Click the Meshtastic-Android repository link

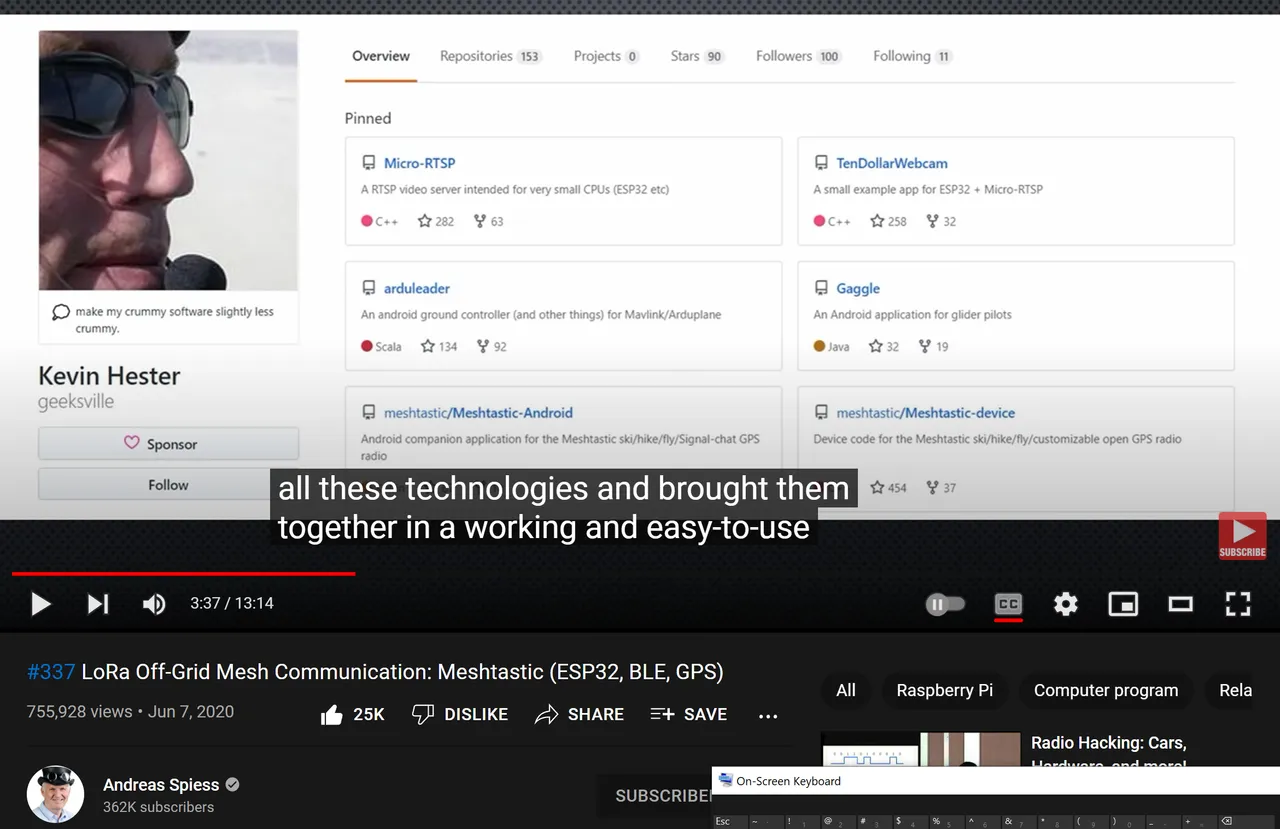478,413
